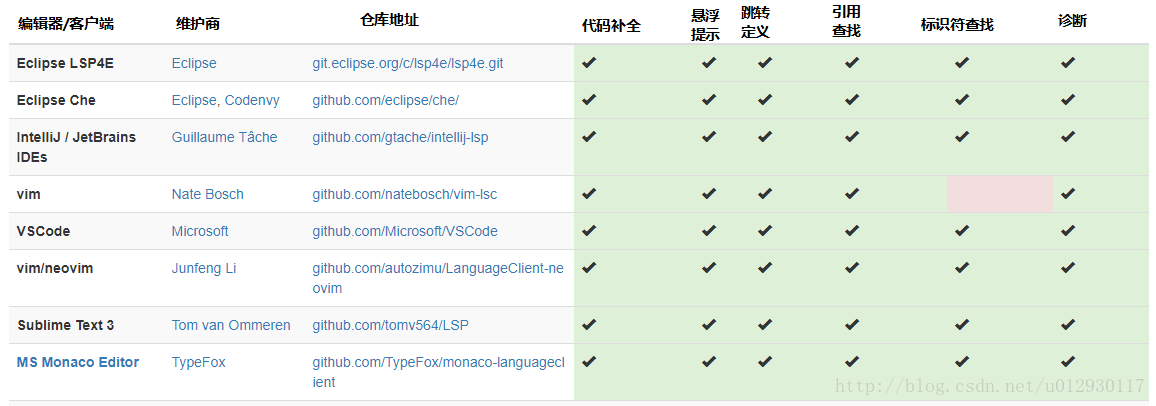Image resolution: width=1156 pixels, height=406 pixels.
Task: Click 诊断 checkmark in vim/neovim row
Action: point(1068,267)
